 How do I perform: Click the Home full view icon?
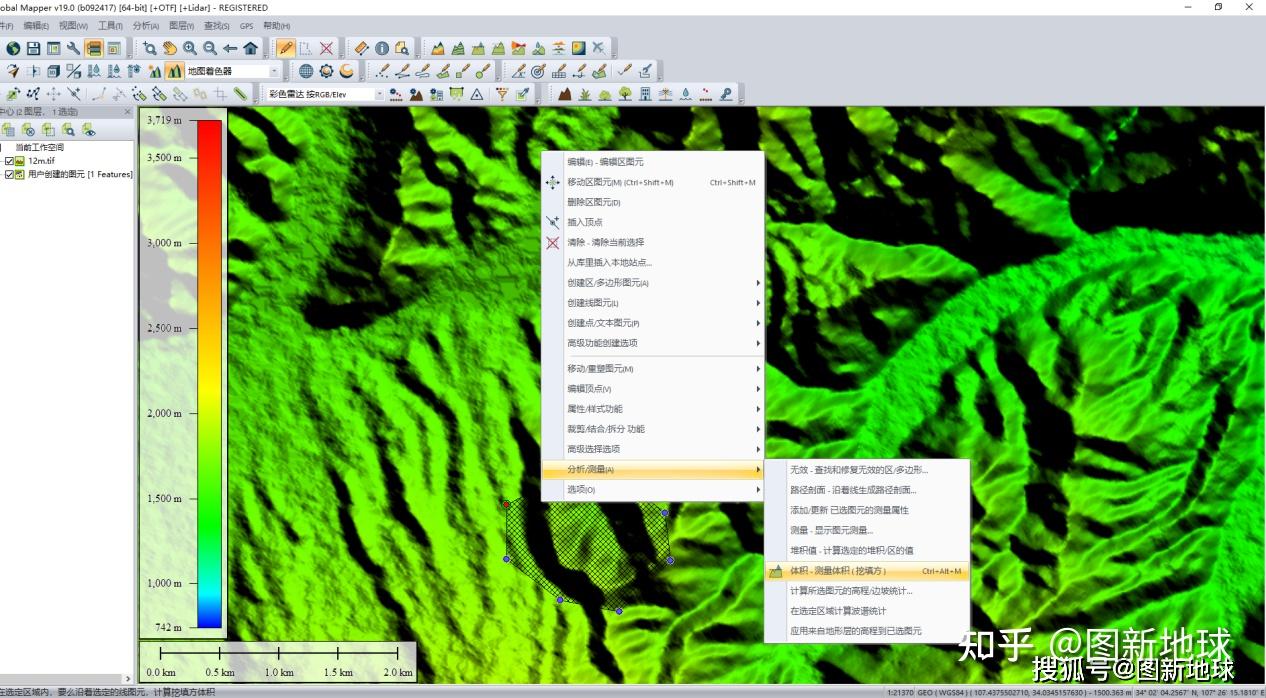[250, 48]
